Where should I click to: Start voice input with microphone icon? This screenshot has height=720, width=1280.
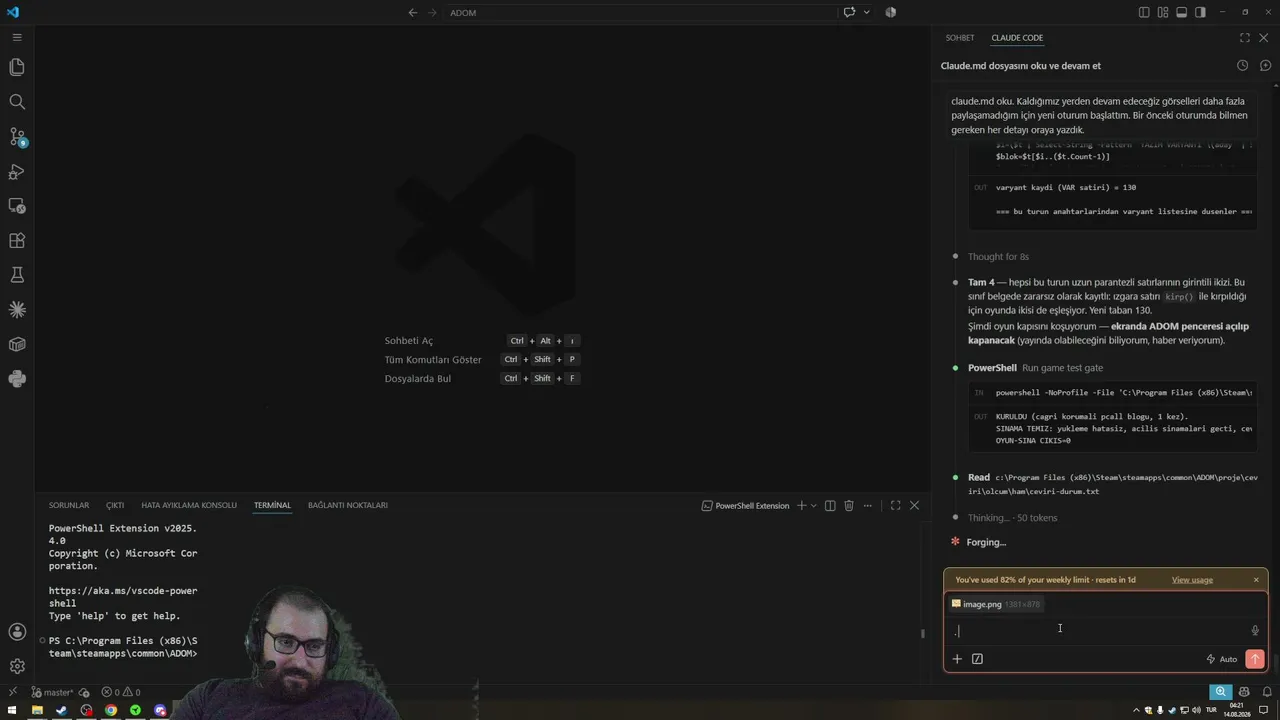click(x=1255, y=631)
